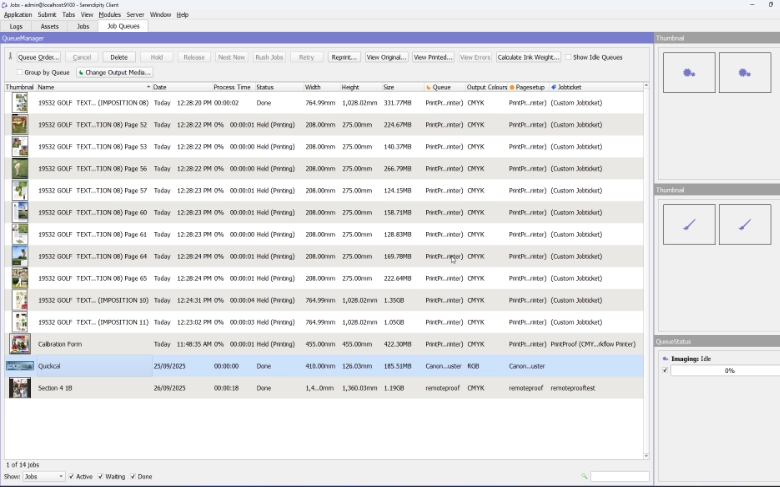Click the search magnifier icon at bottom
This screenshot has height=487, width=780.
pyautogui.click(x=584, y=476)
